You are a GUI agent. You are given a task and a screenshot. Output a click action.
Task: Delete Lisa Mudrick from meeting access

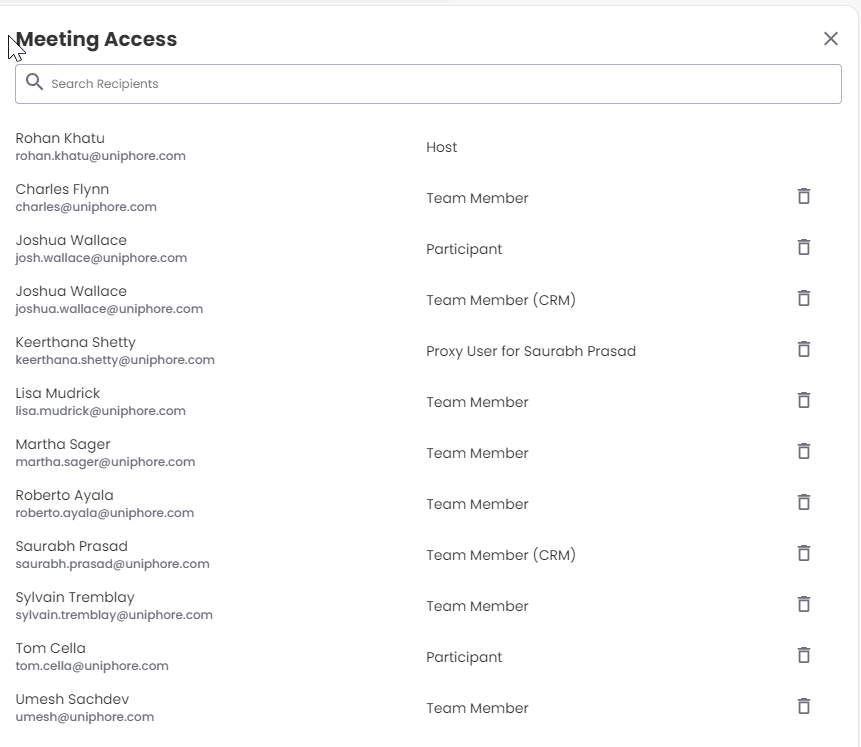804,400
